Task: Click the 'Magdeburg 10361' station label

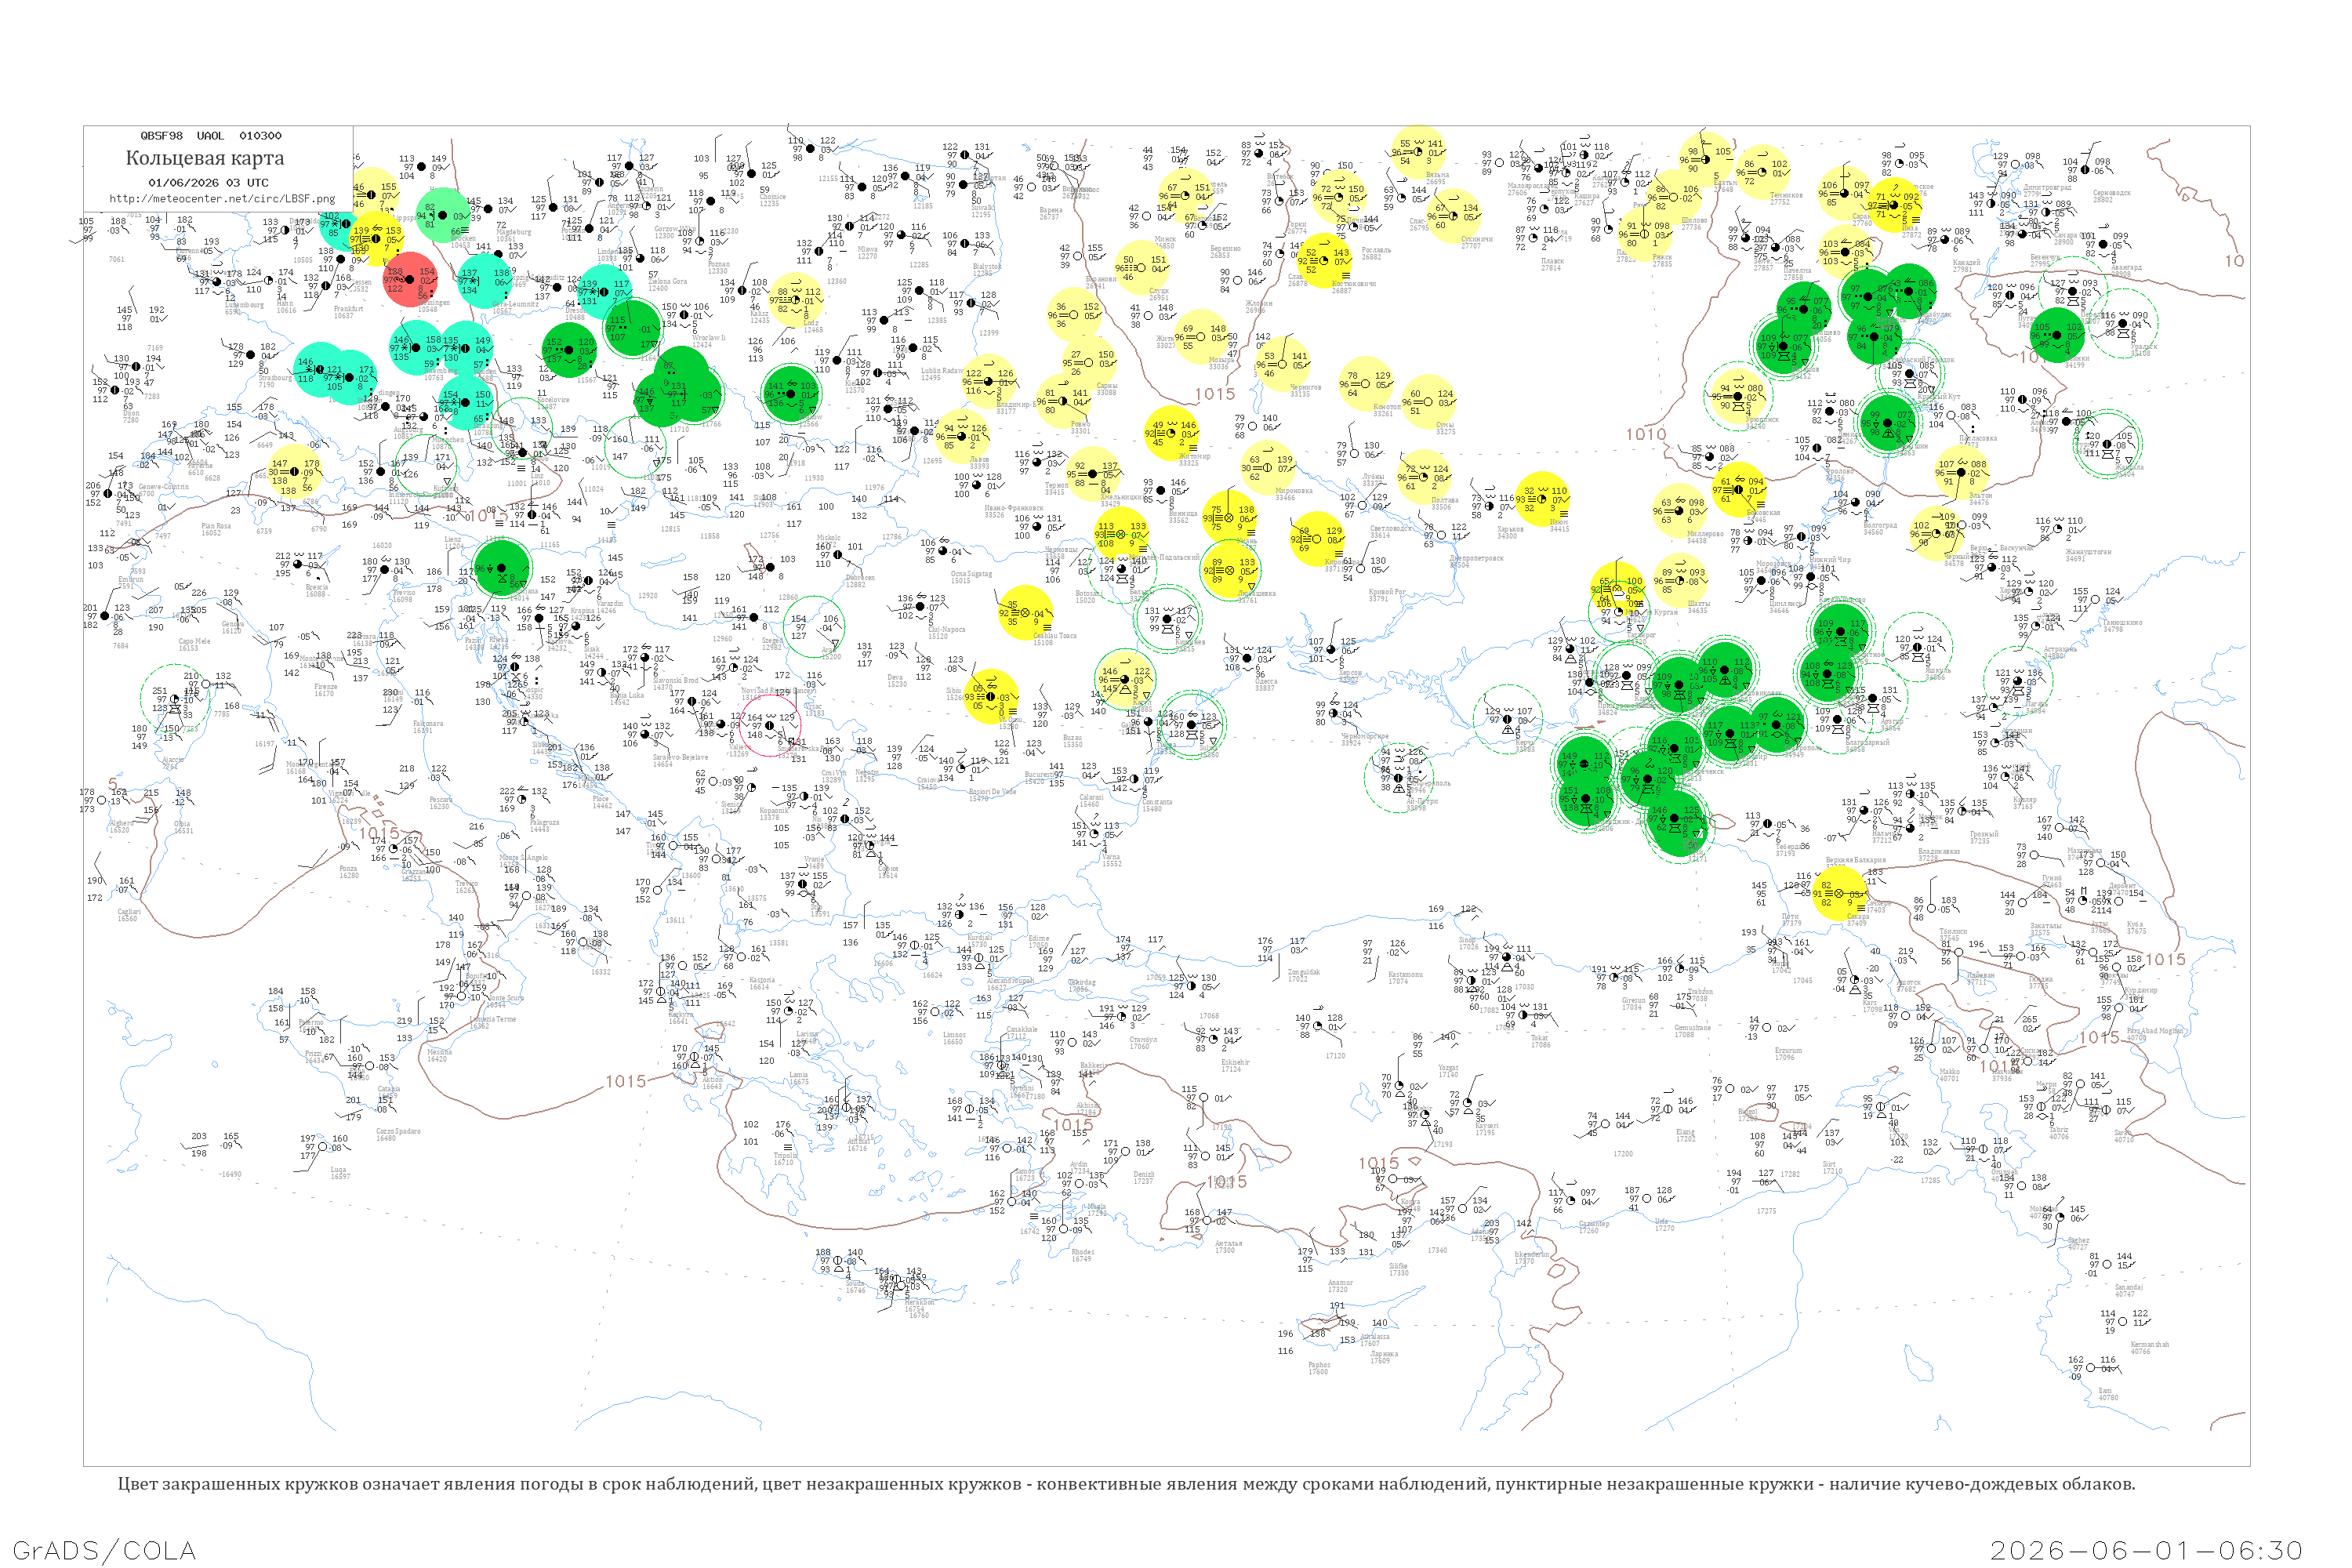Action: 513,236
